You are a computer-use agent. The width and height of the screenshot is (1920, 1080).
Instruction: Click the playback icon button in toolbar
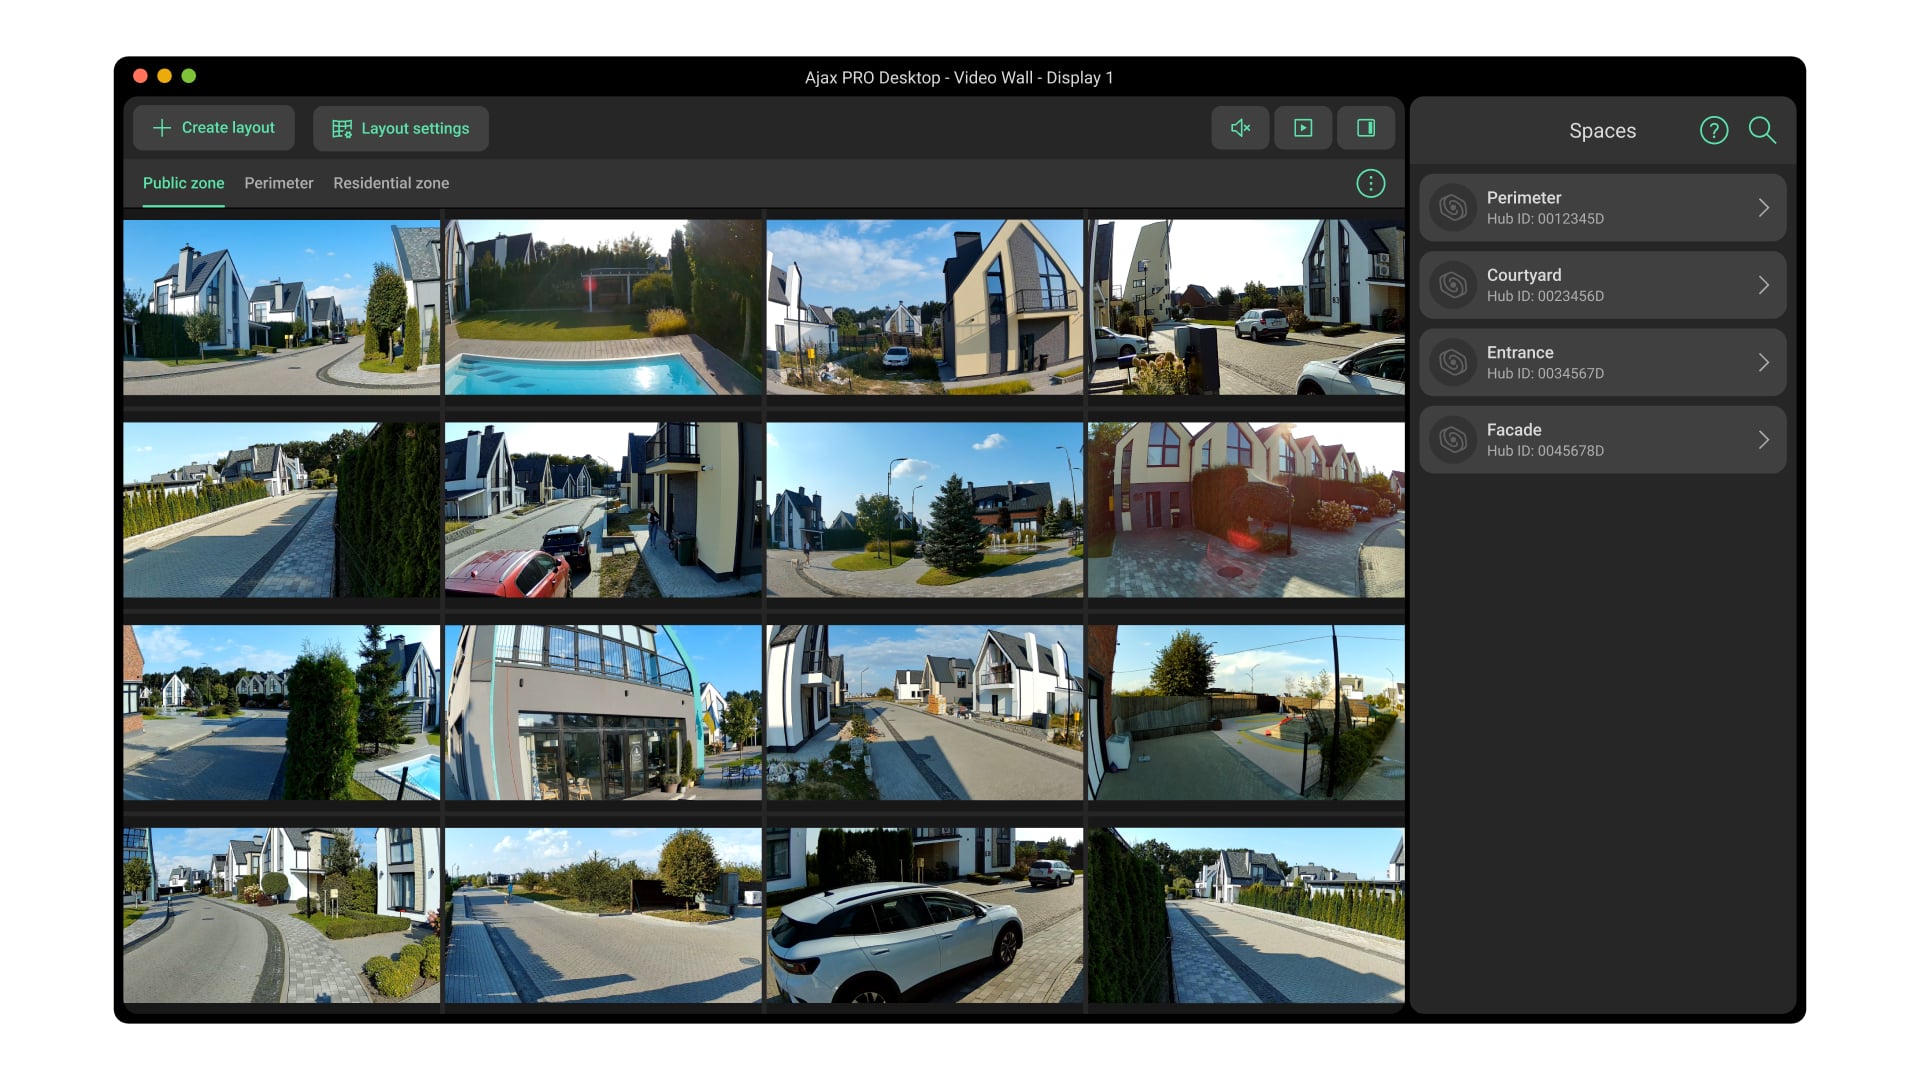(1303, 128)
